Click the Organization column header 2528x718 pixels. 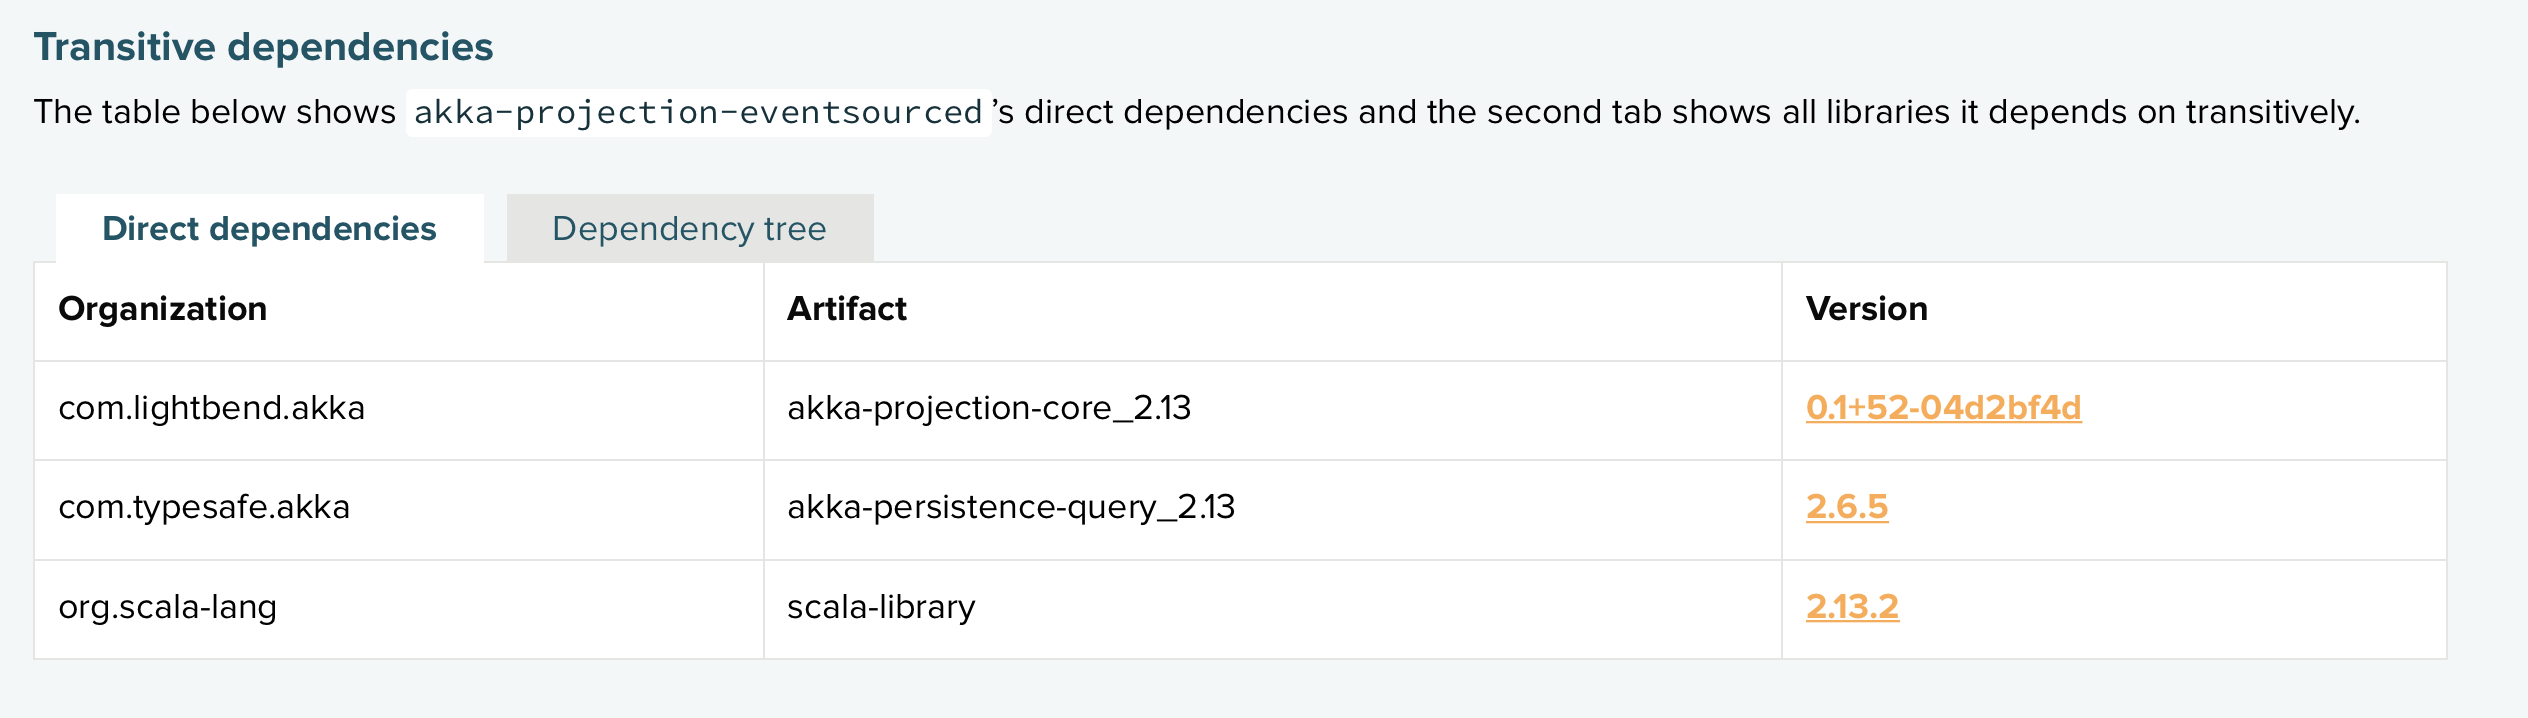(x=163, y=309)
